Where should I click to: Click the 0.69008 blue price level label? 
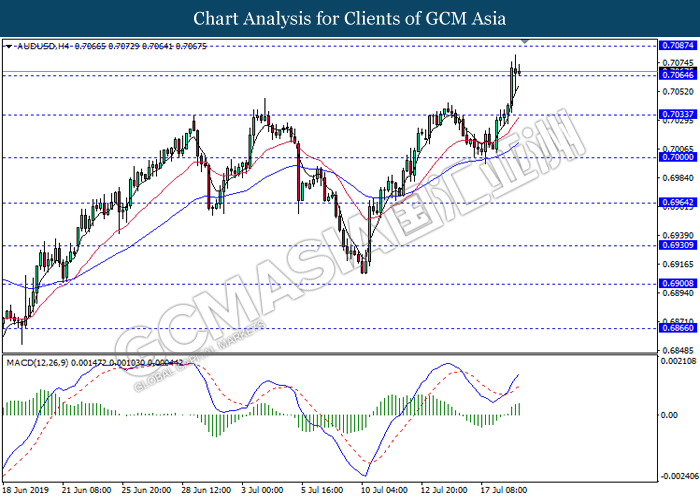pyautogui.click(x=678, y=283)
